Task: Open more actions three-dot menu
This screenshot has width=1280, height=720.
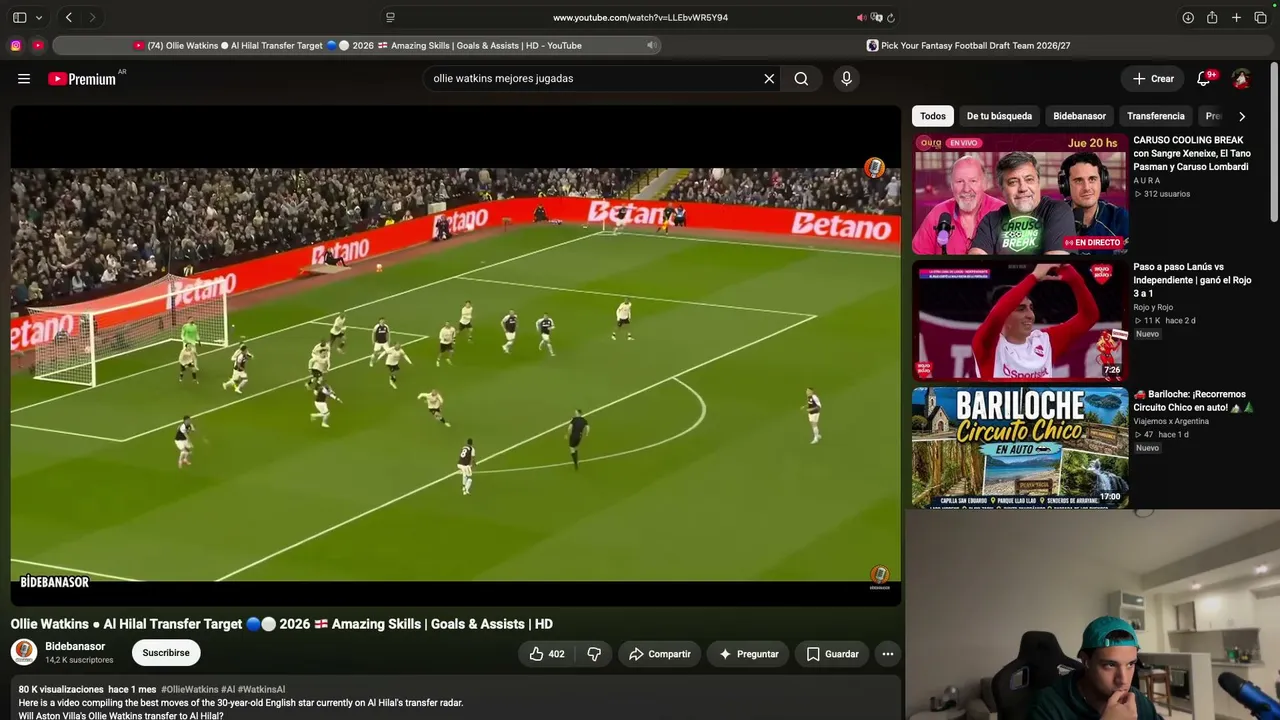Action: pyautogui.click(x=887, y=654)
